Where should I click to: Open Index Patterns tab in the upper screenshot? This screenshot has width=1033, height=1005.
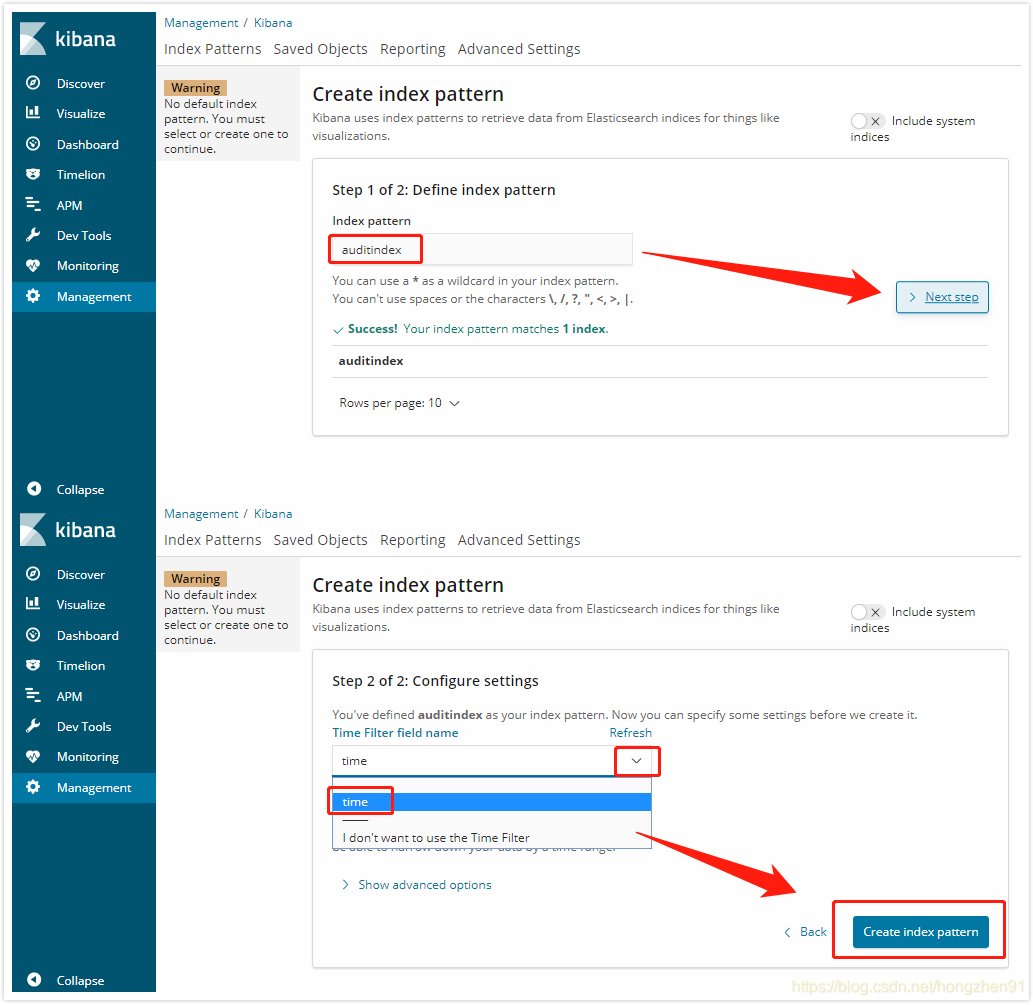coord(212,49)
